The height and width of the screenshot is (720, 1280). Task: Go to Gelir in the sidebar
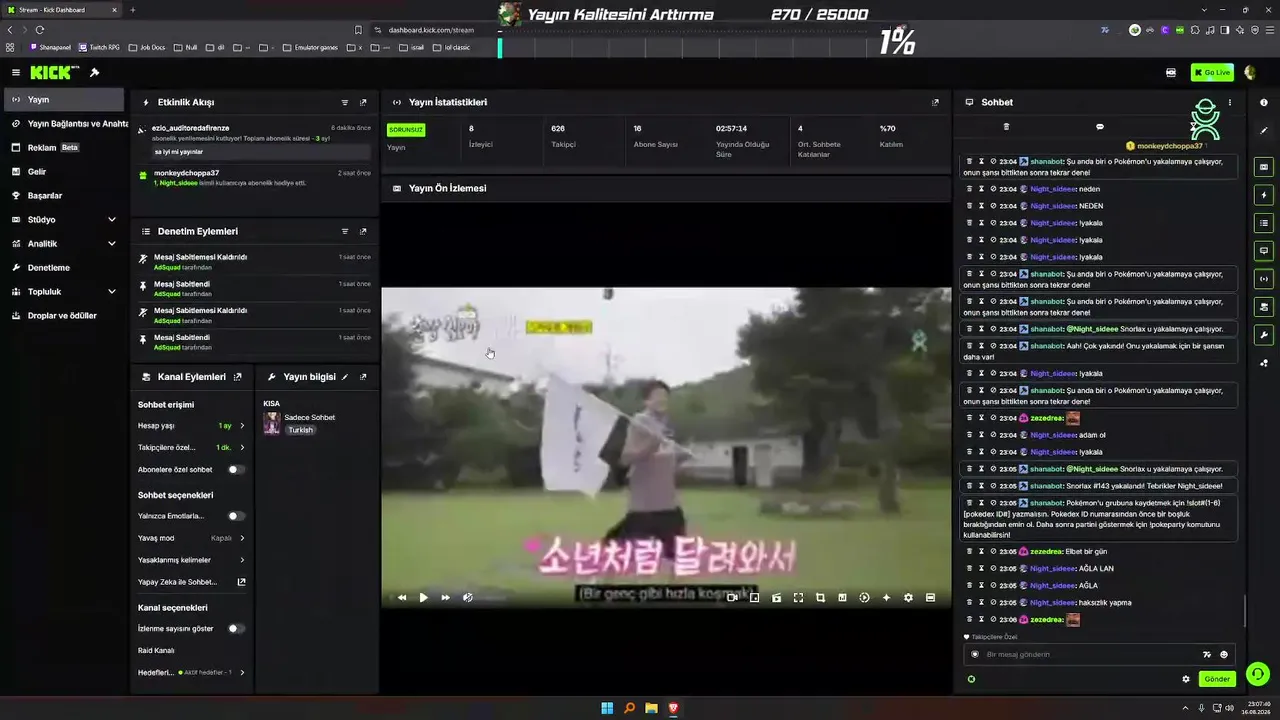point(66,172)
